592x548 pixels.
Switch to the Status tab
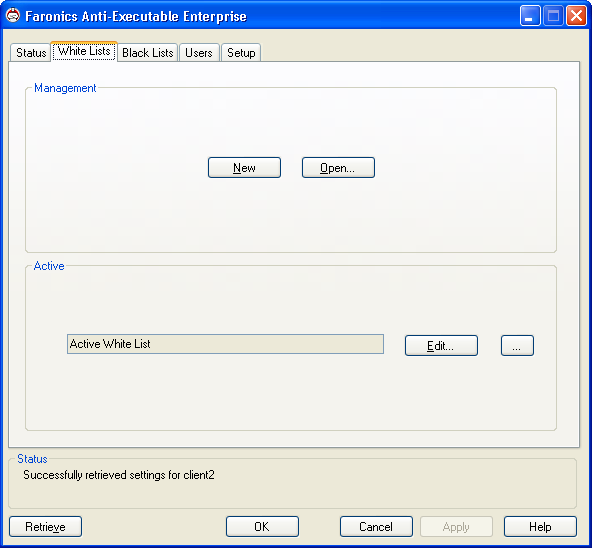(31, 52)
